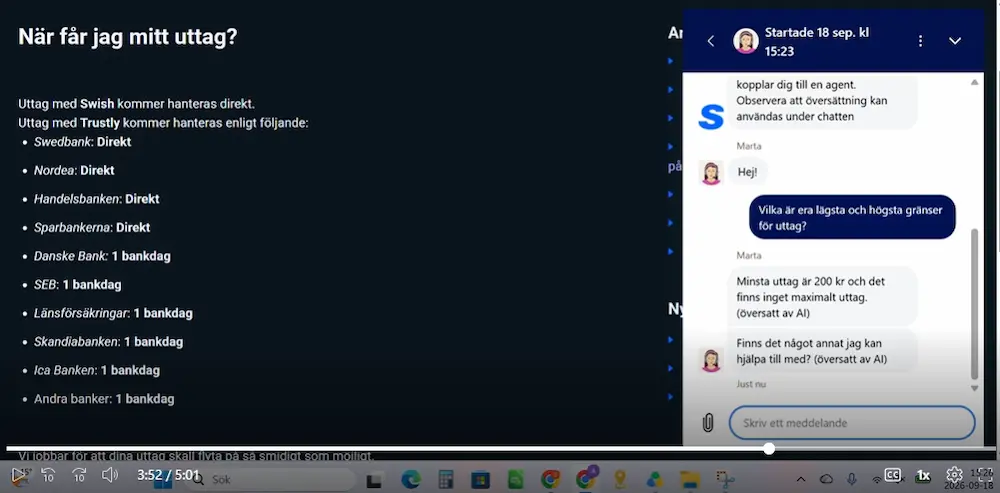Click the '3:52 / 5:01' video time display
Viewport: 1000px width, 493px height.
point(168,475)
